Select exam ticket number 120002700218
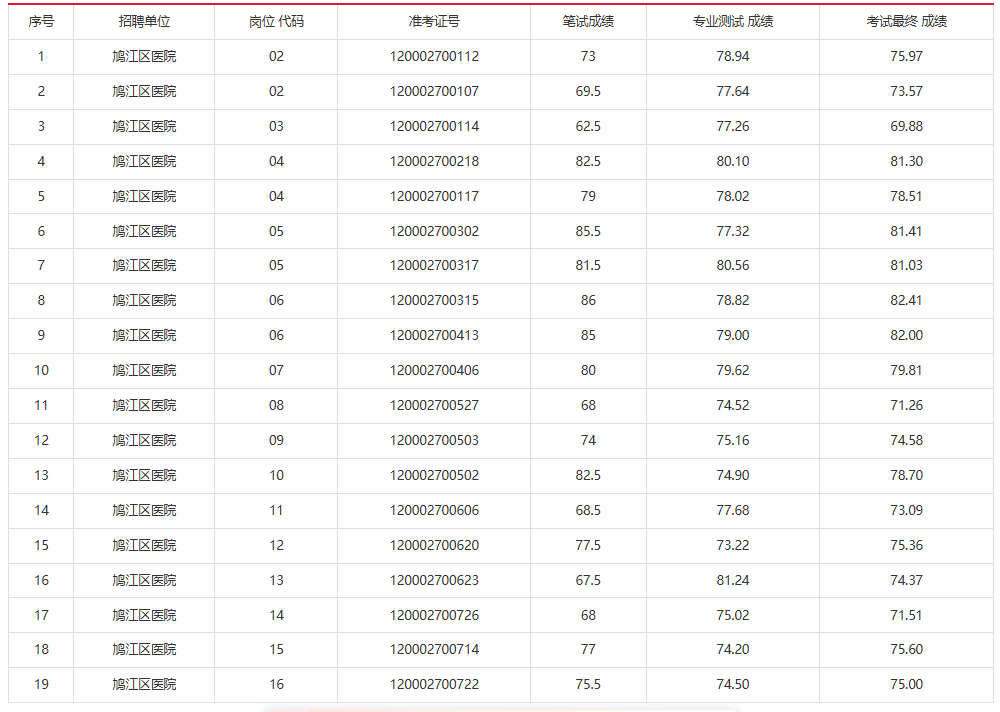This screenshot has height=712, width=1000. (434, 162)
